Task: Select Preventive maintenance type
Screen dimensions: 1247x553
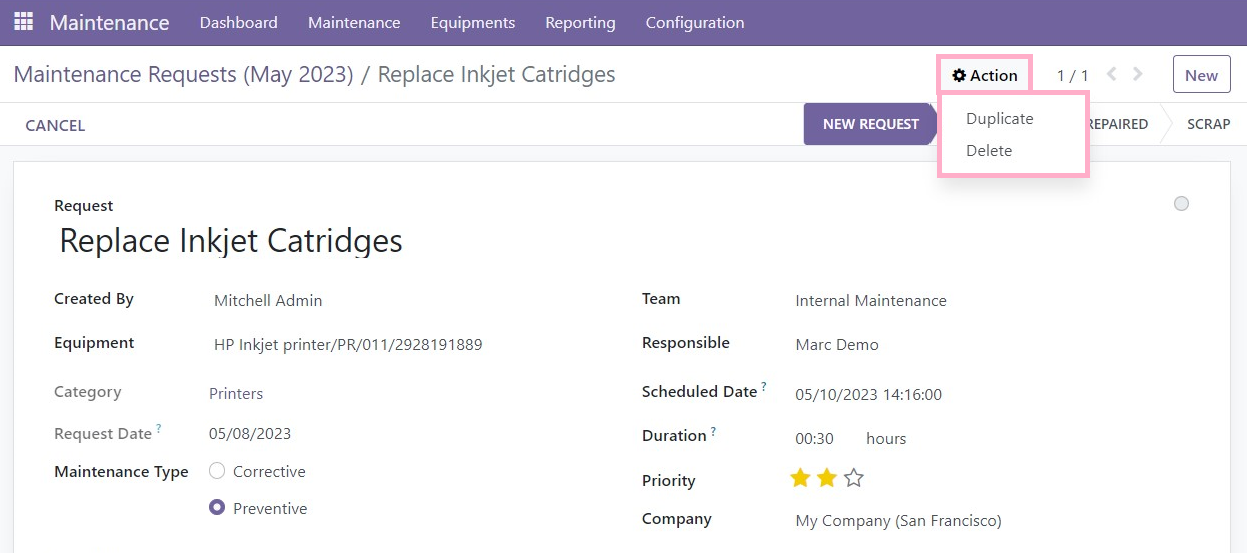Action: (x=217, y=508)
